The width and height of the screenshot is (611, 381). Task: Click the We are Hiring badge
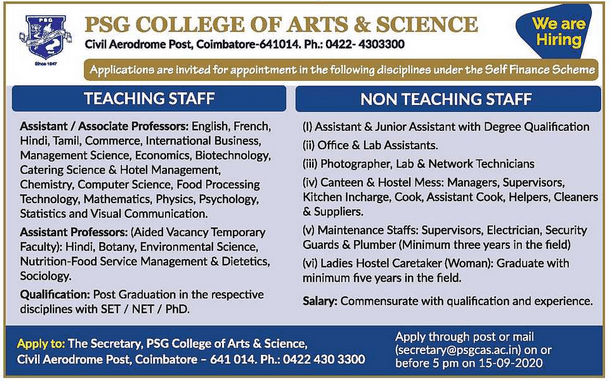point(556,32)
